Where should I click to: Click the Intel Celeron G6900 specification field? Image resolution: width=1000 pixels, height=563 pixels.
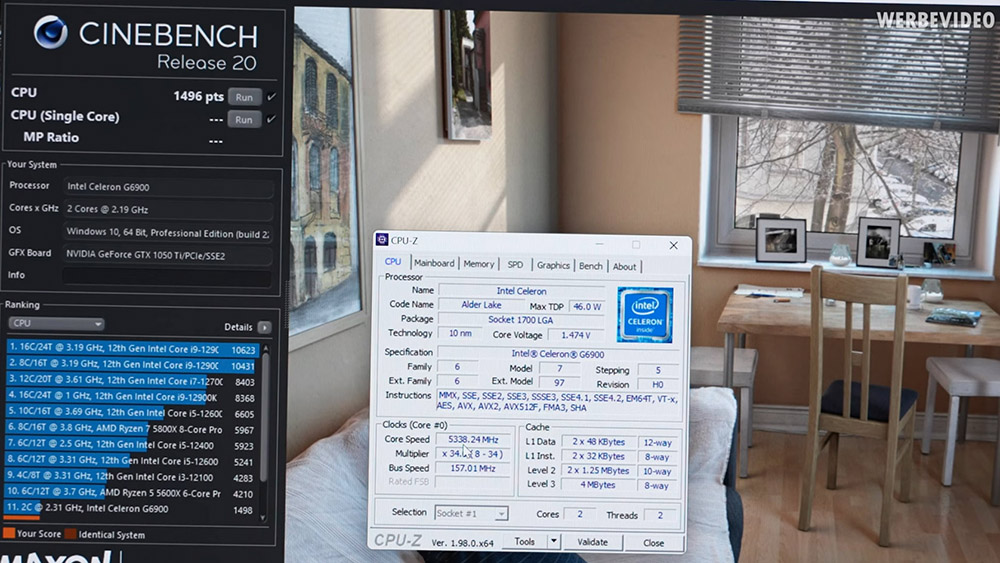point(558,354)
